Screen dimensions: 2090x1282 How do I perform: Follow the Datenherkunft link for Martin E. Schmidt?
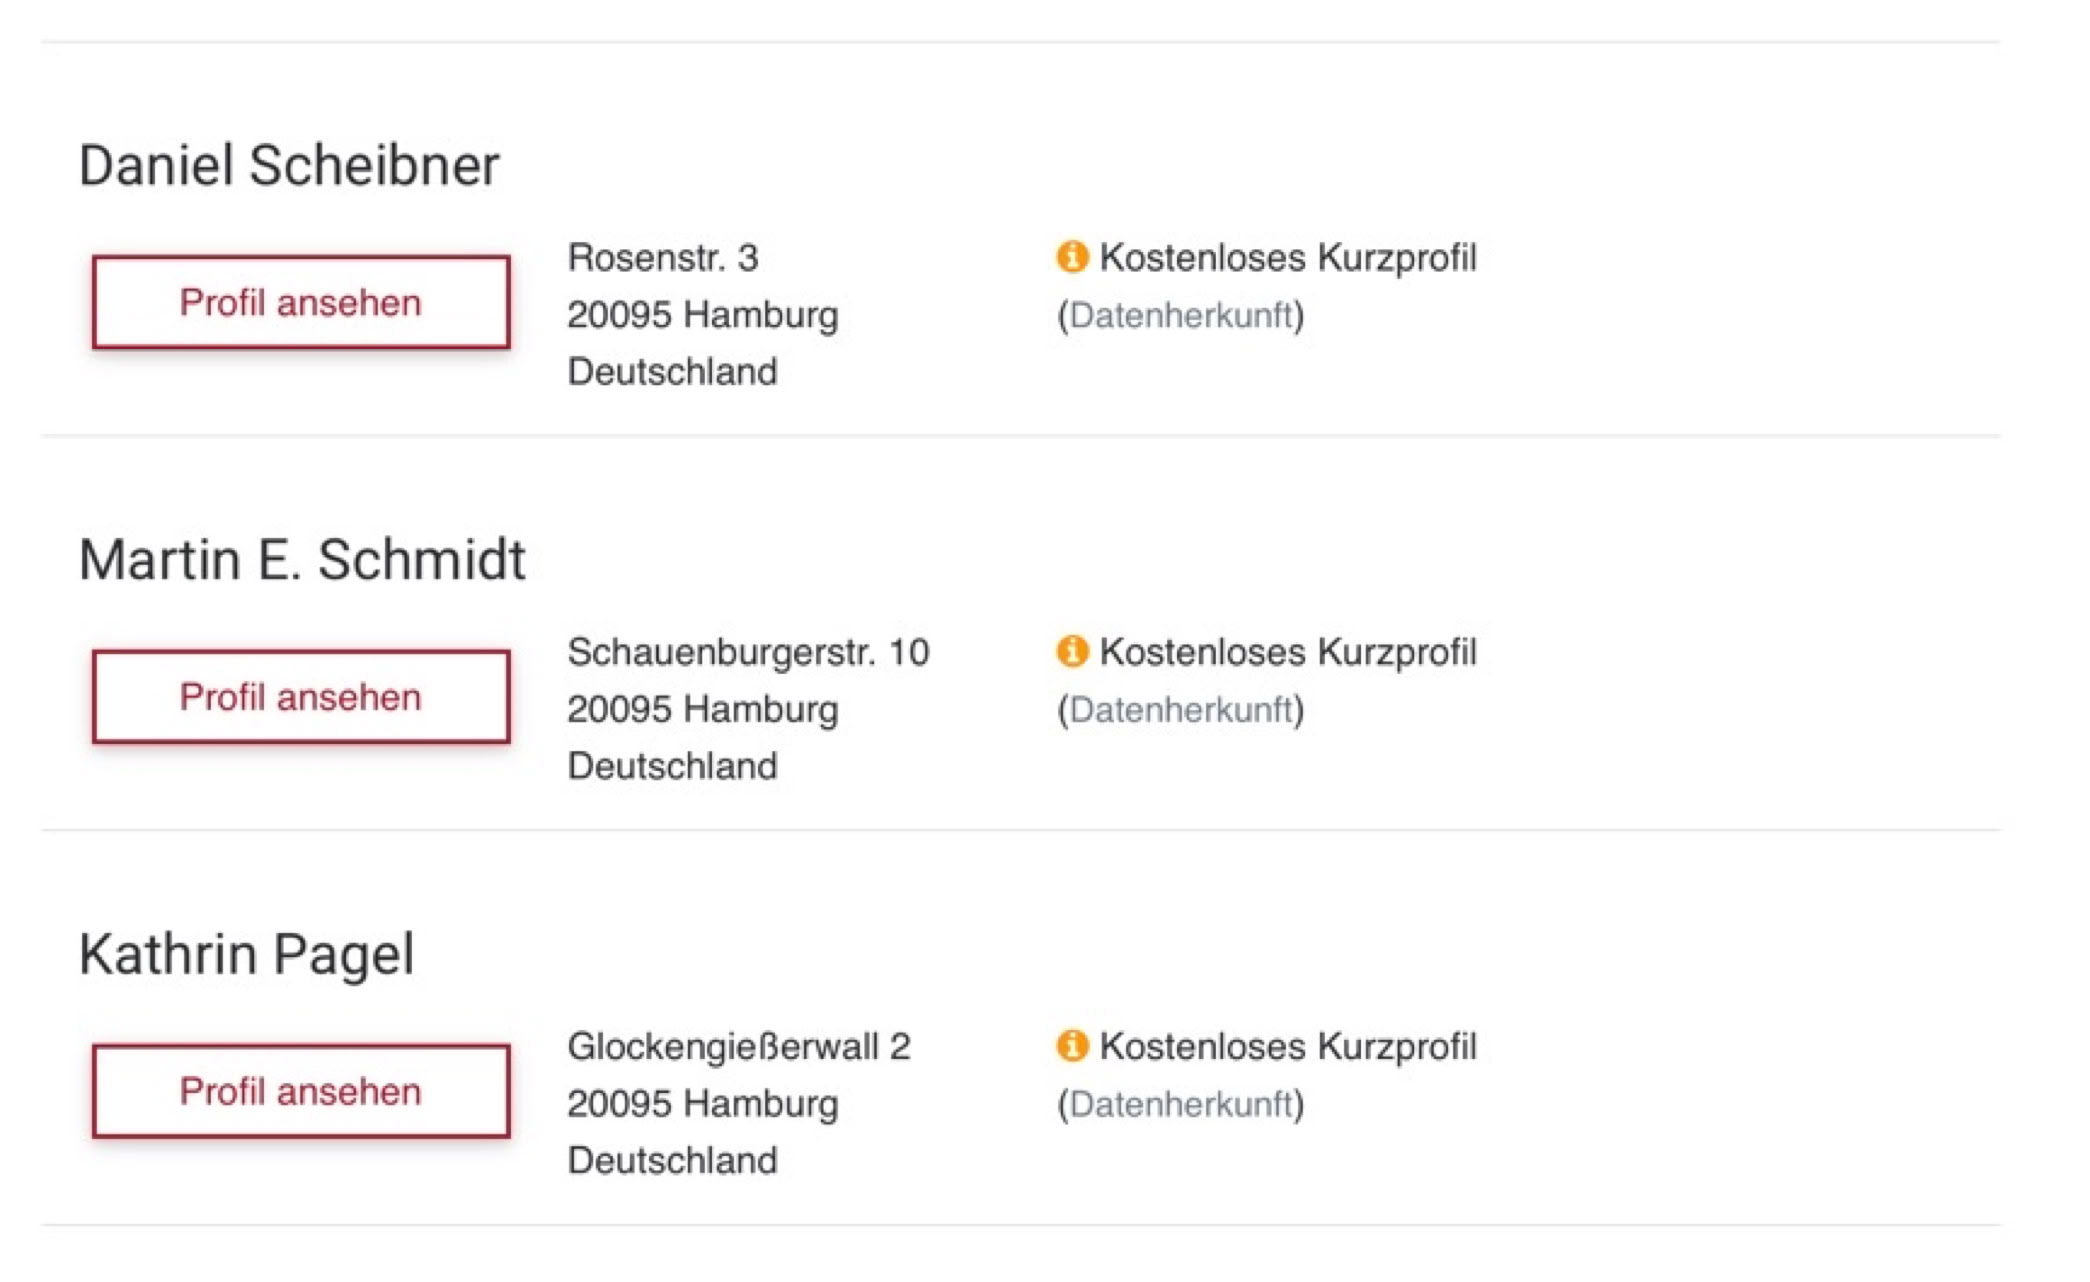pos(1181,710)
